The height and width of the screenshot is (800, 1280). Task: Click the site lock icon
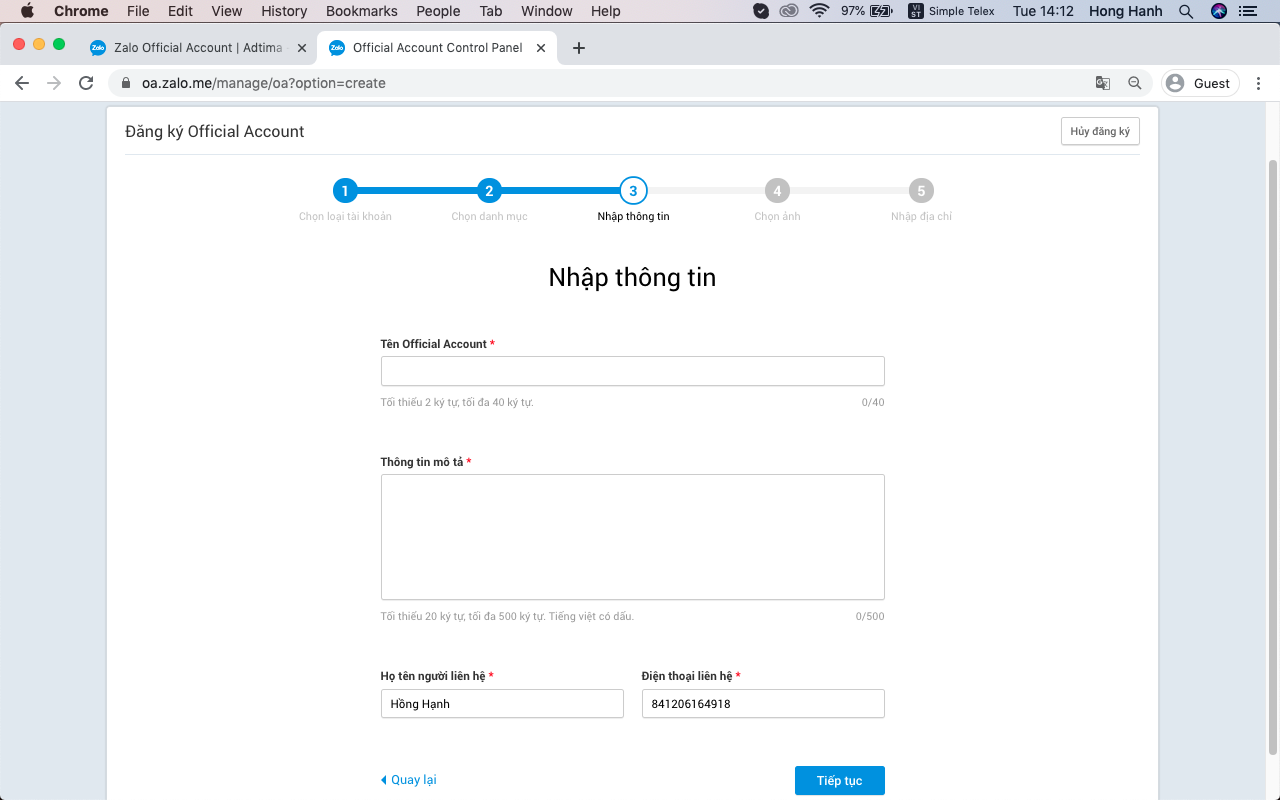click(x=126, y=83)
